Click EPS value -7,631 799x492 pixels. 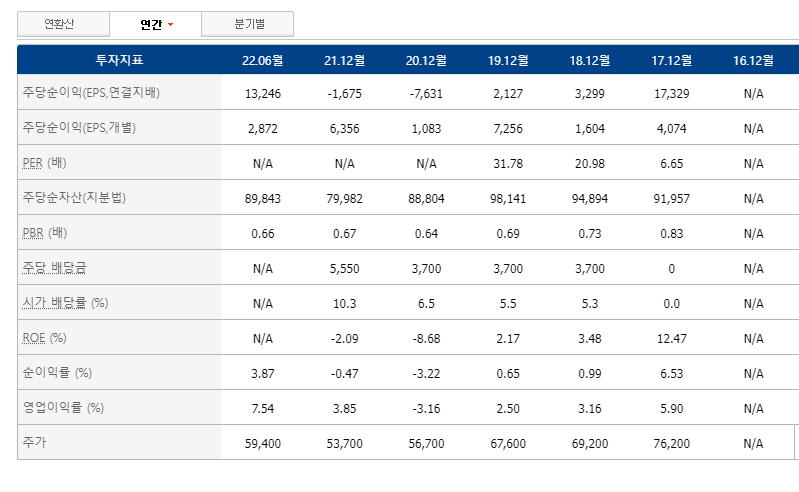[x=426, y=94]
